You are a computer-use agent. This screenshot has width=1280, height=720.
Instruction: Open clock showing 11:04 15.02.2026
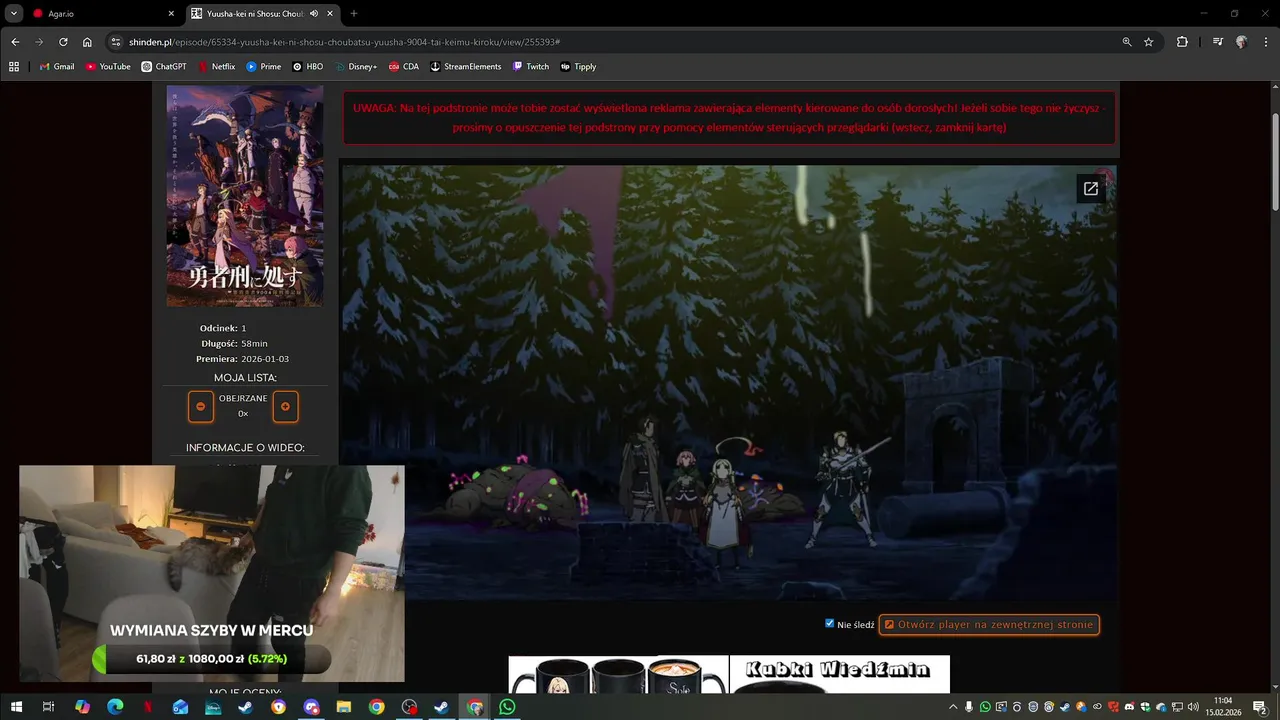click(x=1223, y=707)
